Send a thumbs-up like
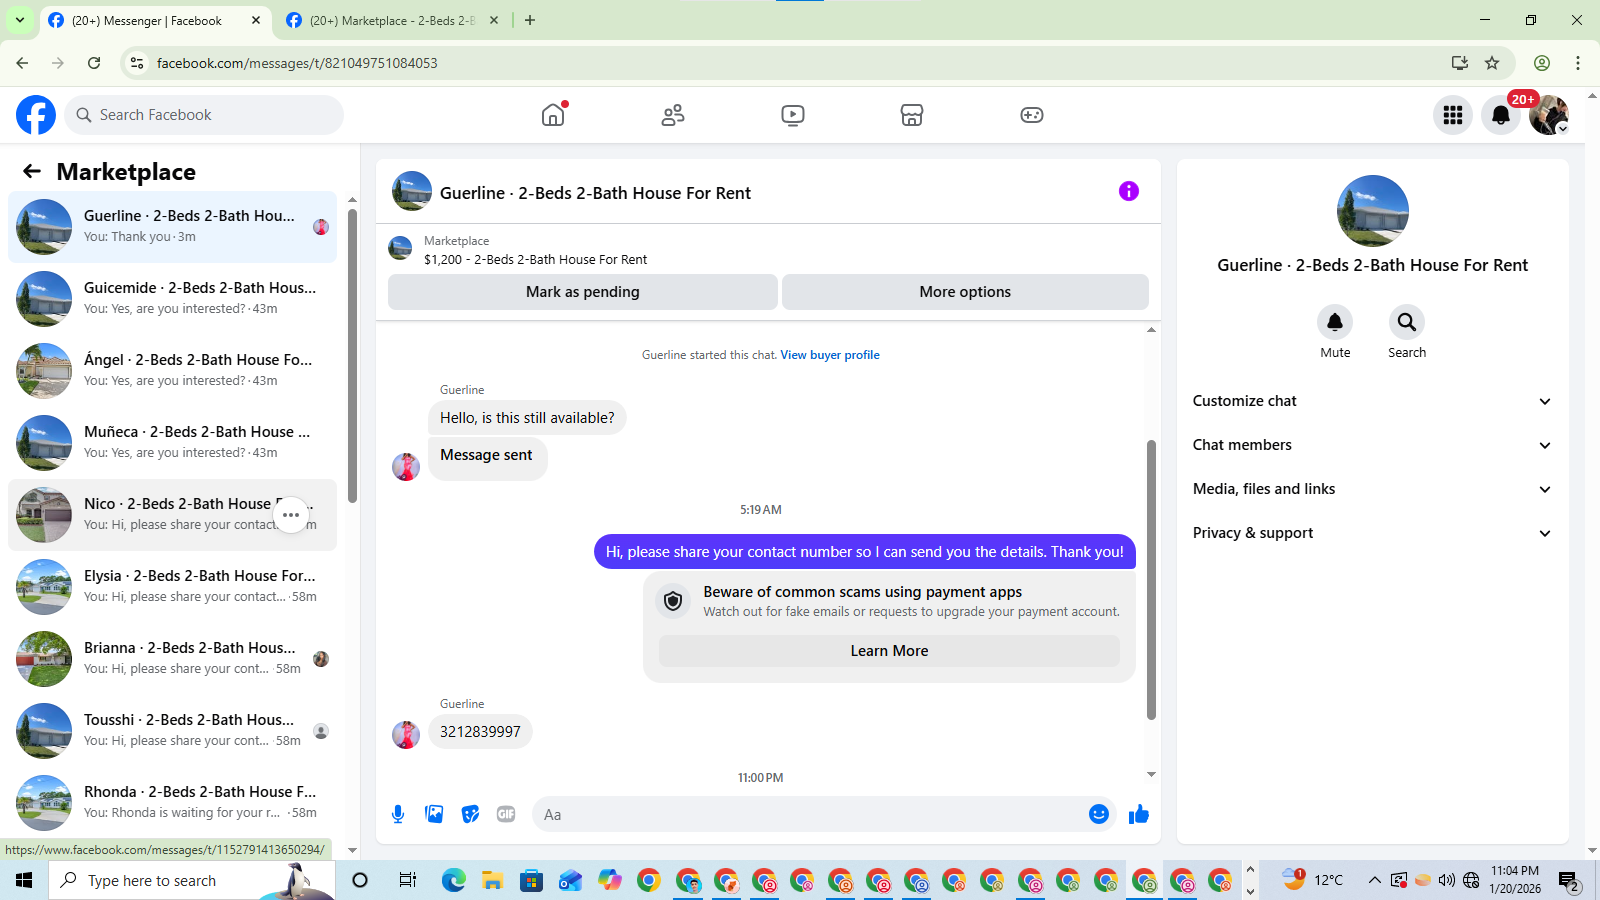The width and height of the screenshot is (1600, 900). point(1139,814)
